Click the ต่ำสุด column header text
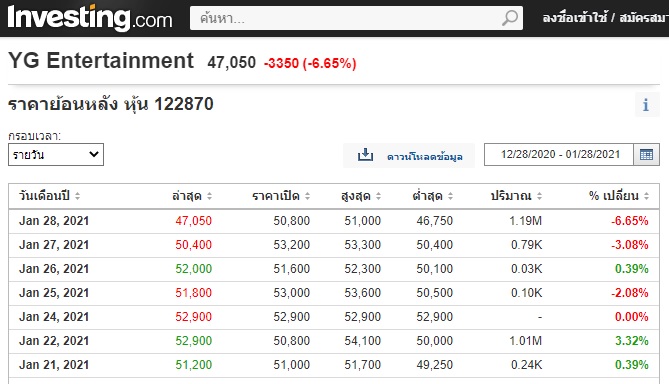This screenshot has height=384, width=669. tap(428, 195)
